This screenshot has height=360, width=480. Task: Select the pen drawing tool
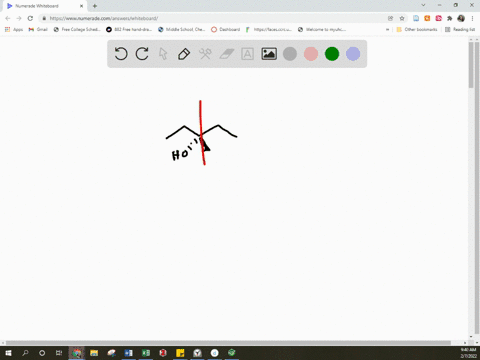point(184,54)
